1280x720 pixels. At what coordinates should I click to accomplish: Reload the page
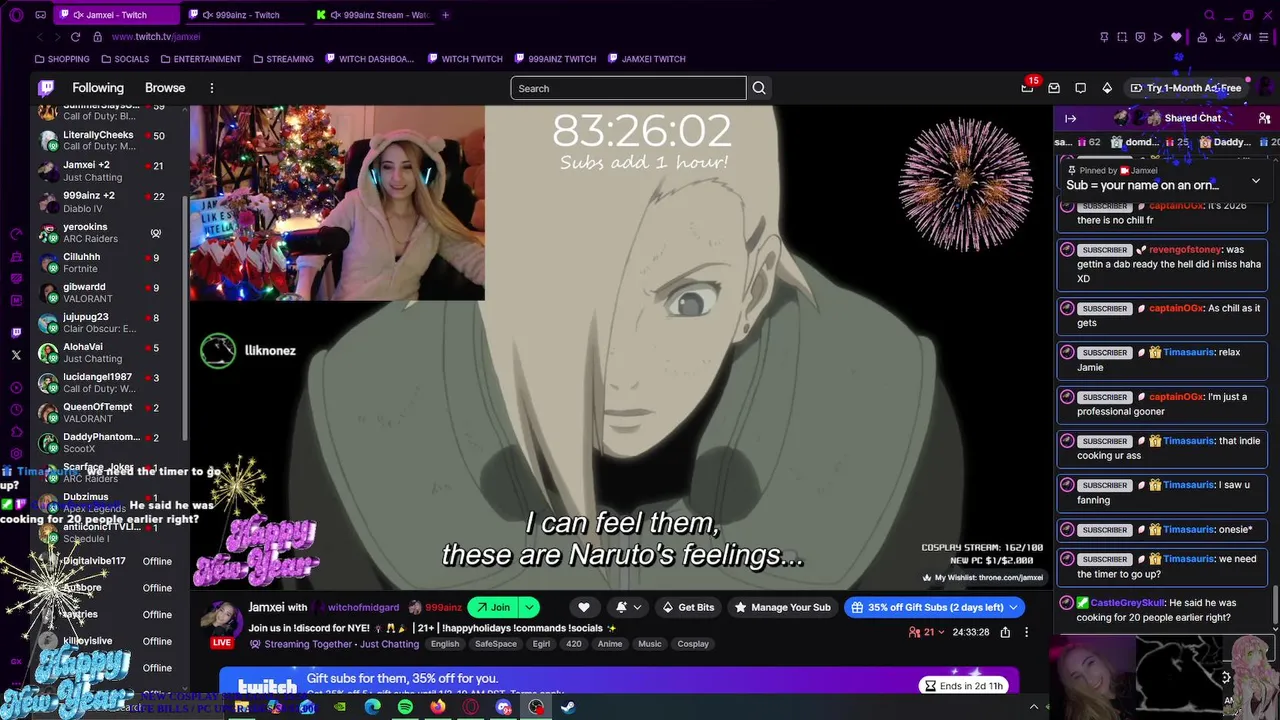pyautogui.click(x=75, y=37)
